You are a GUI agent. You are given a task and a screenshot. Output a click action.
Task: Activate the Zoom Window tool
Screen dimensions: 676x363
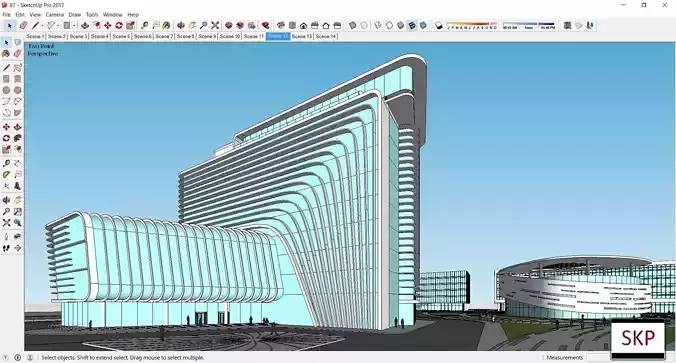(x=17, y=212)
